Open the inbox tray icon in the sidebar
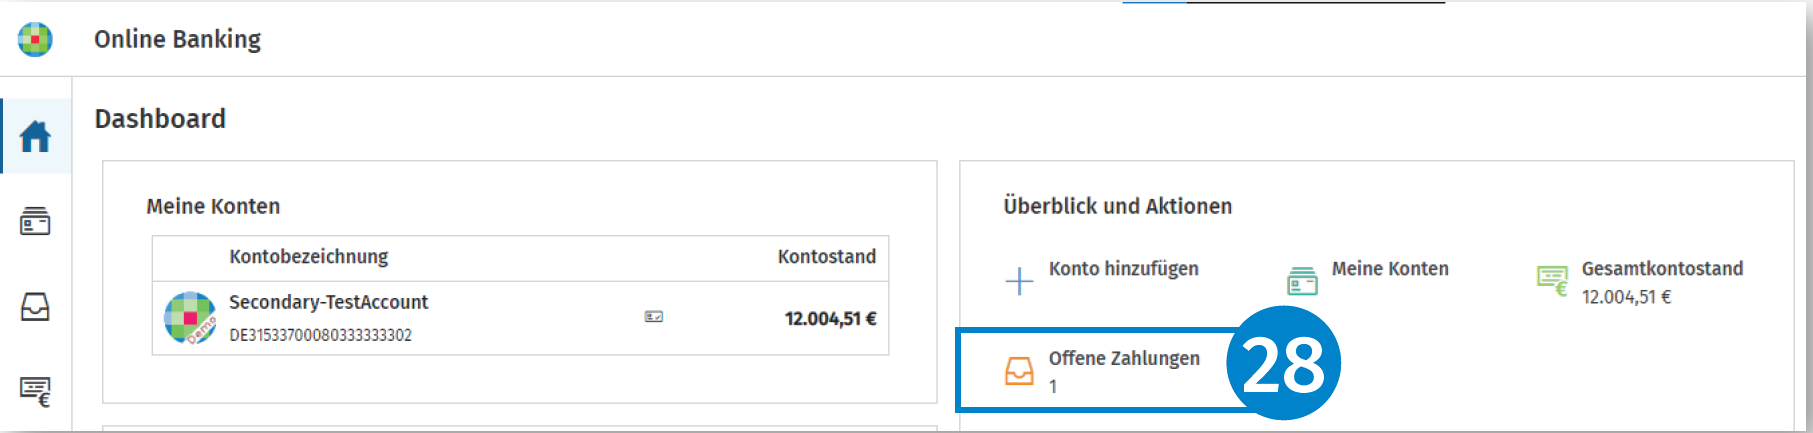The height and width of the screenshot is (433, 1813). pyautogui.click(x=35, y=307)
